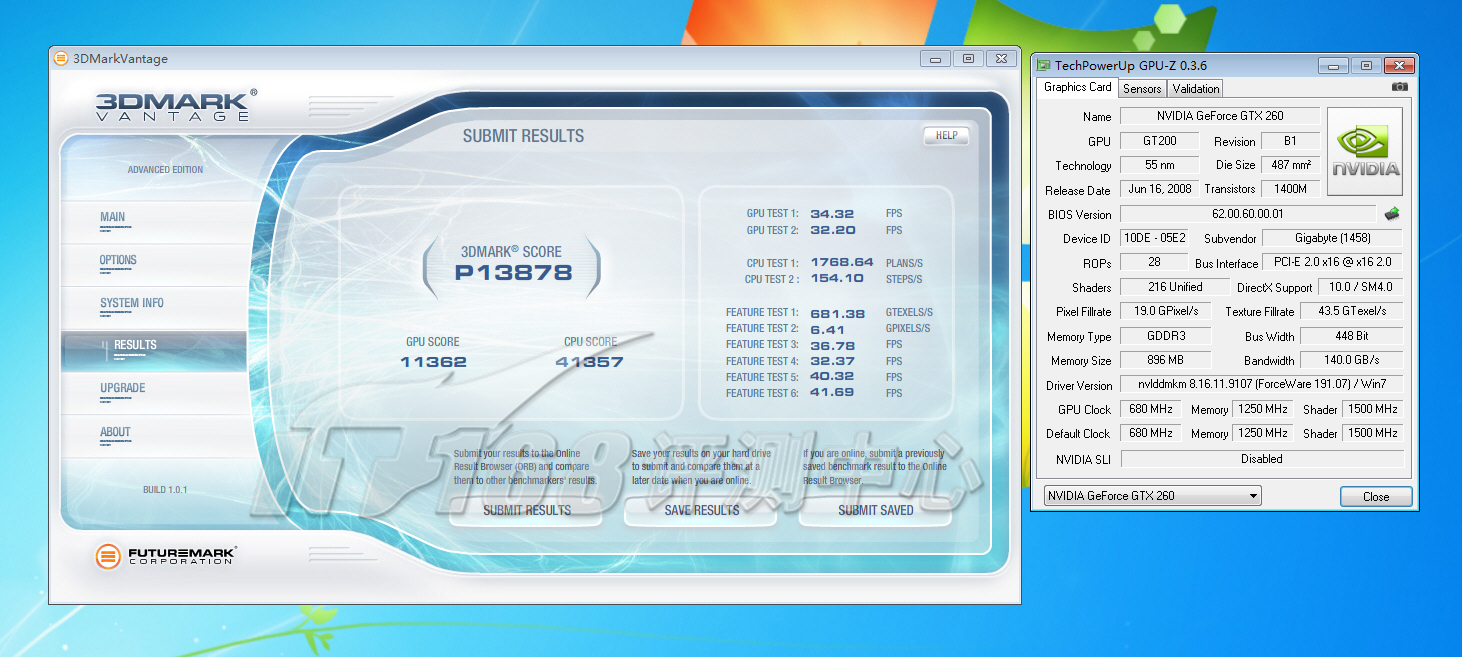Click the Bus Interface PCI-E value

coord(1332,262)
